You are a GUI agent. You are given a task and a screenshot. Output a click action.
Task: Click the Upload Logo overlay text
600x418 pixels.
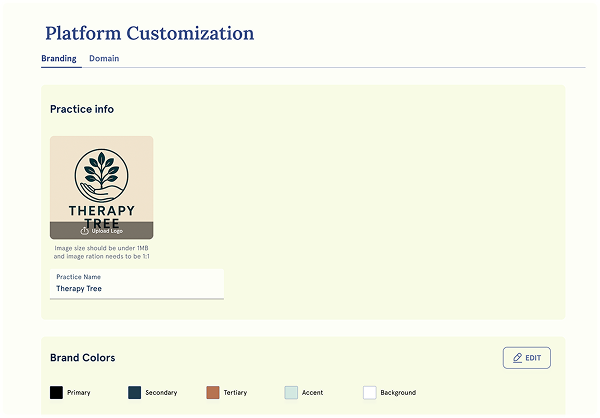coord(106,231)
